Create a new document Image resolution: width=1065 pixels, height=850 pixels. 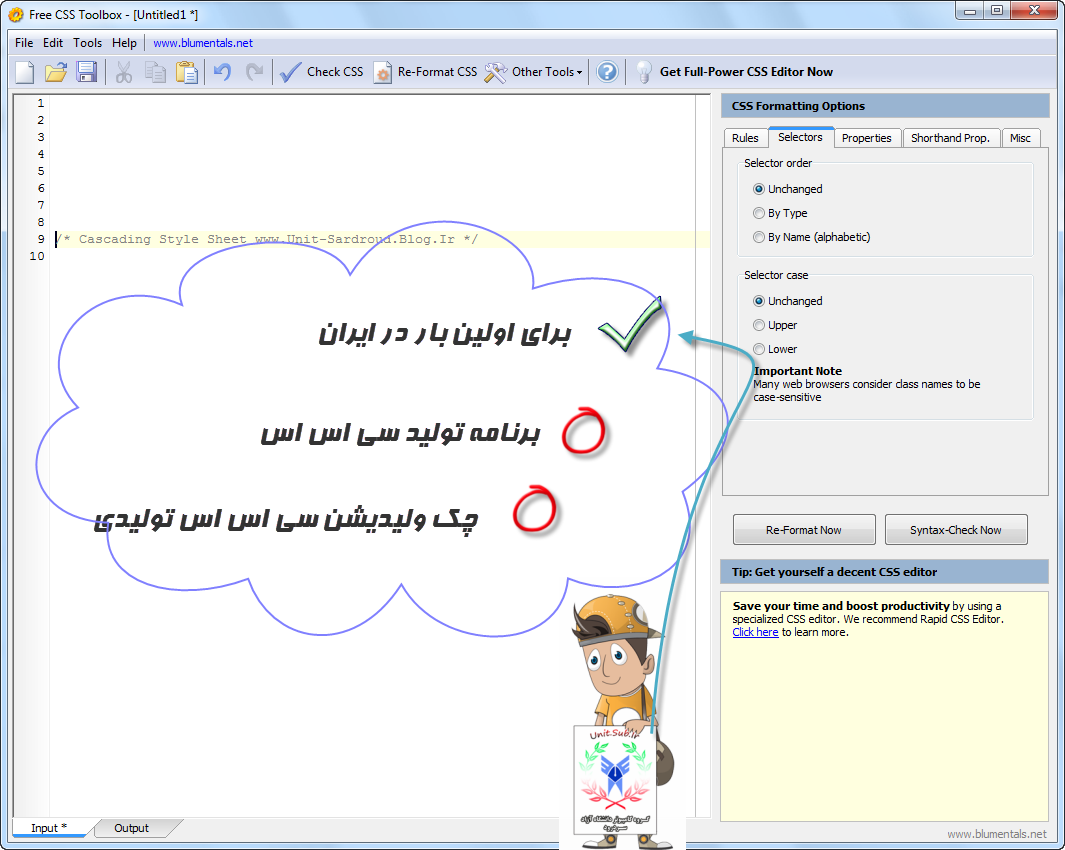click(22, 71)
